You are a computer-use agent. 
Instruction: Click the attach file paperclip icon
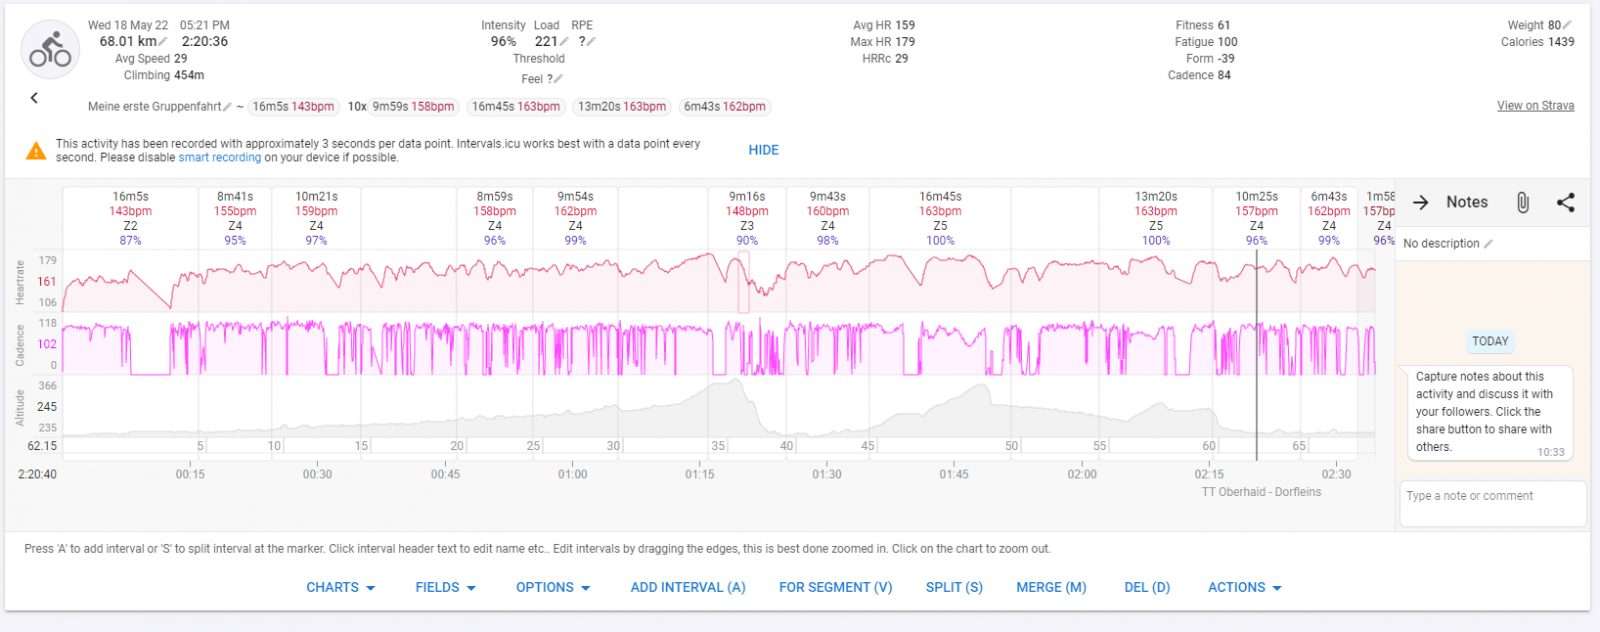tap(1522, 203)
